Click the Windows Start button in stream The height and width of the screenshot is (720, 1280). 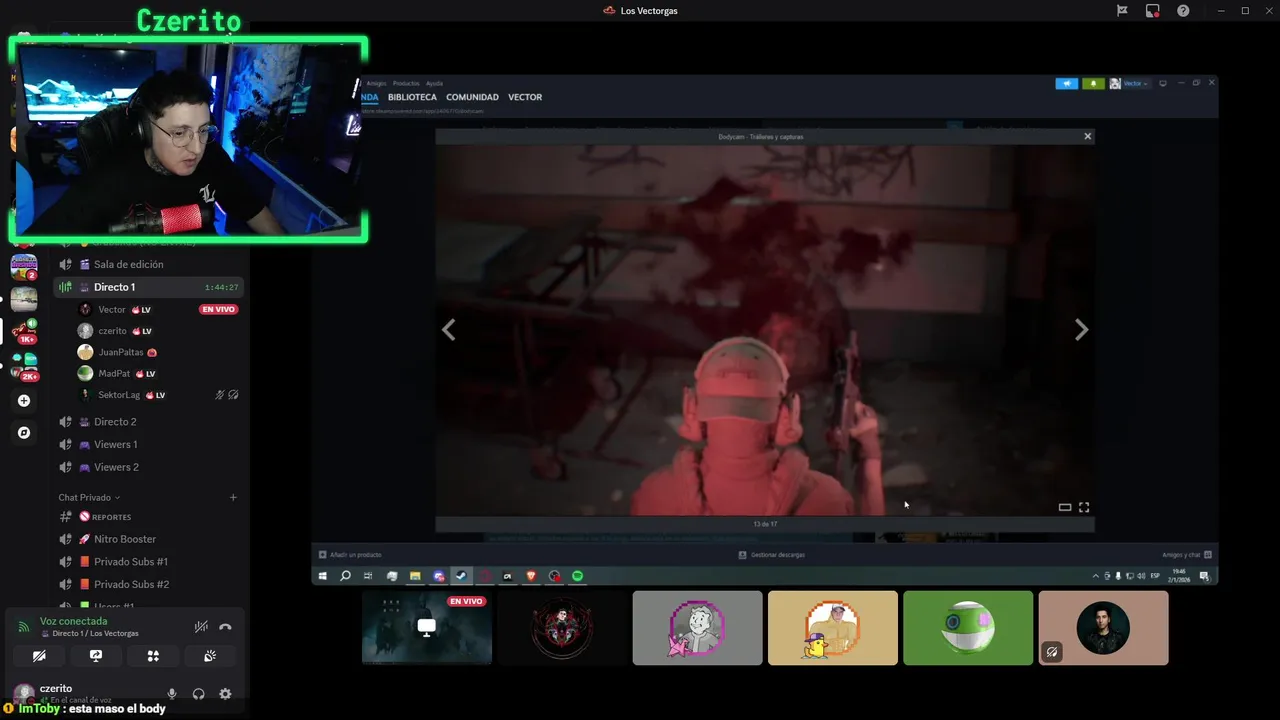pos(323,576)
